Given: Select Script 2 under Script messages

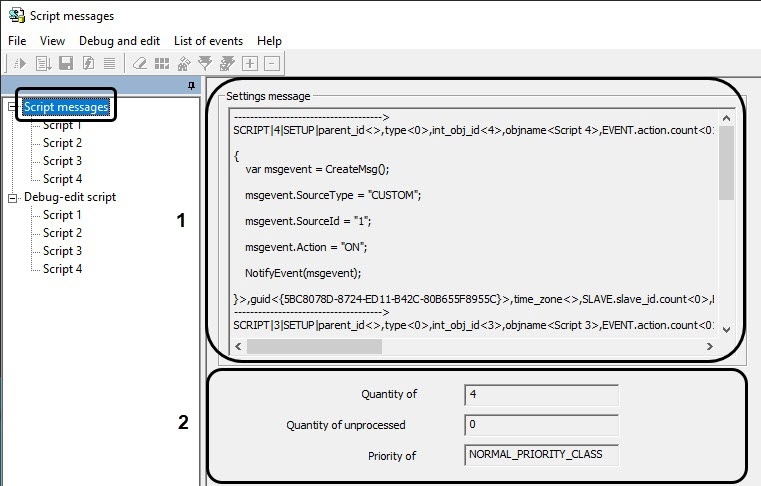Looking at the screenshot, I should pyautogui.click(x=62, y=143).
